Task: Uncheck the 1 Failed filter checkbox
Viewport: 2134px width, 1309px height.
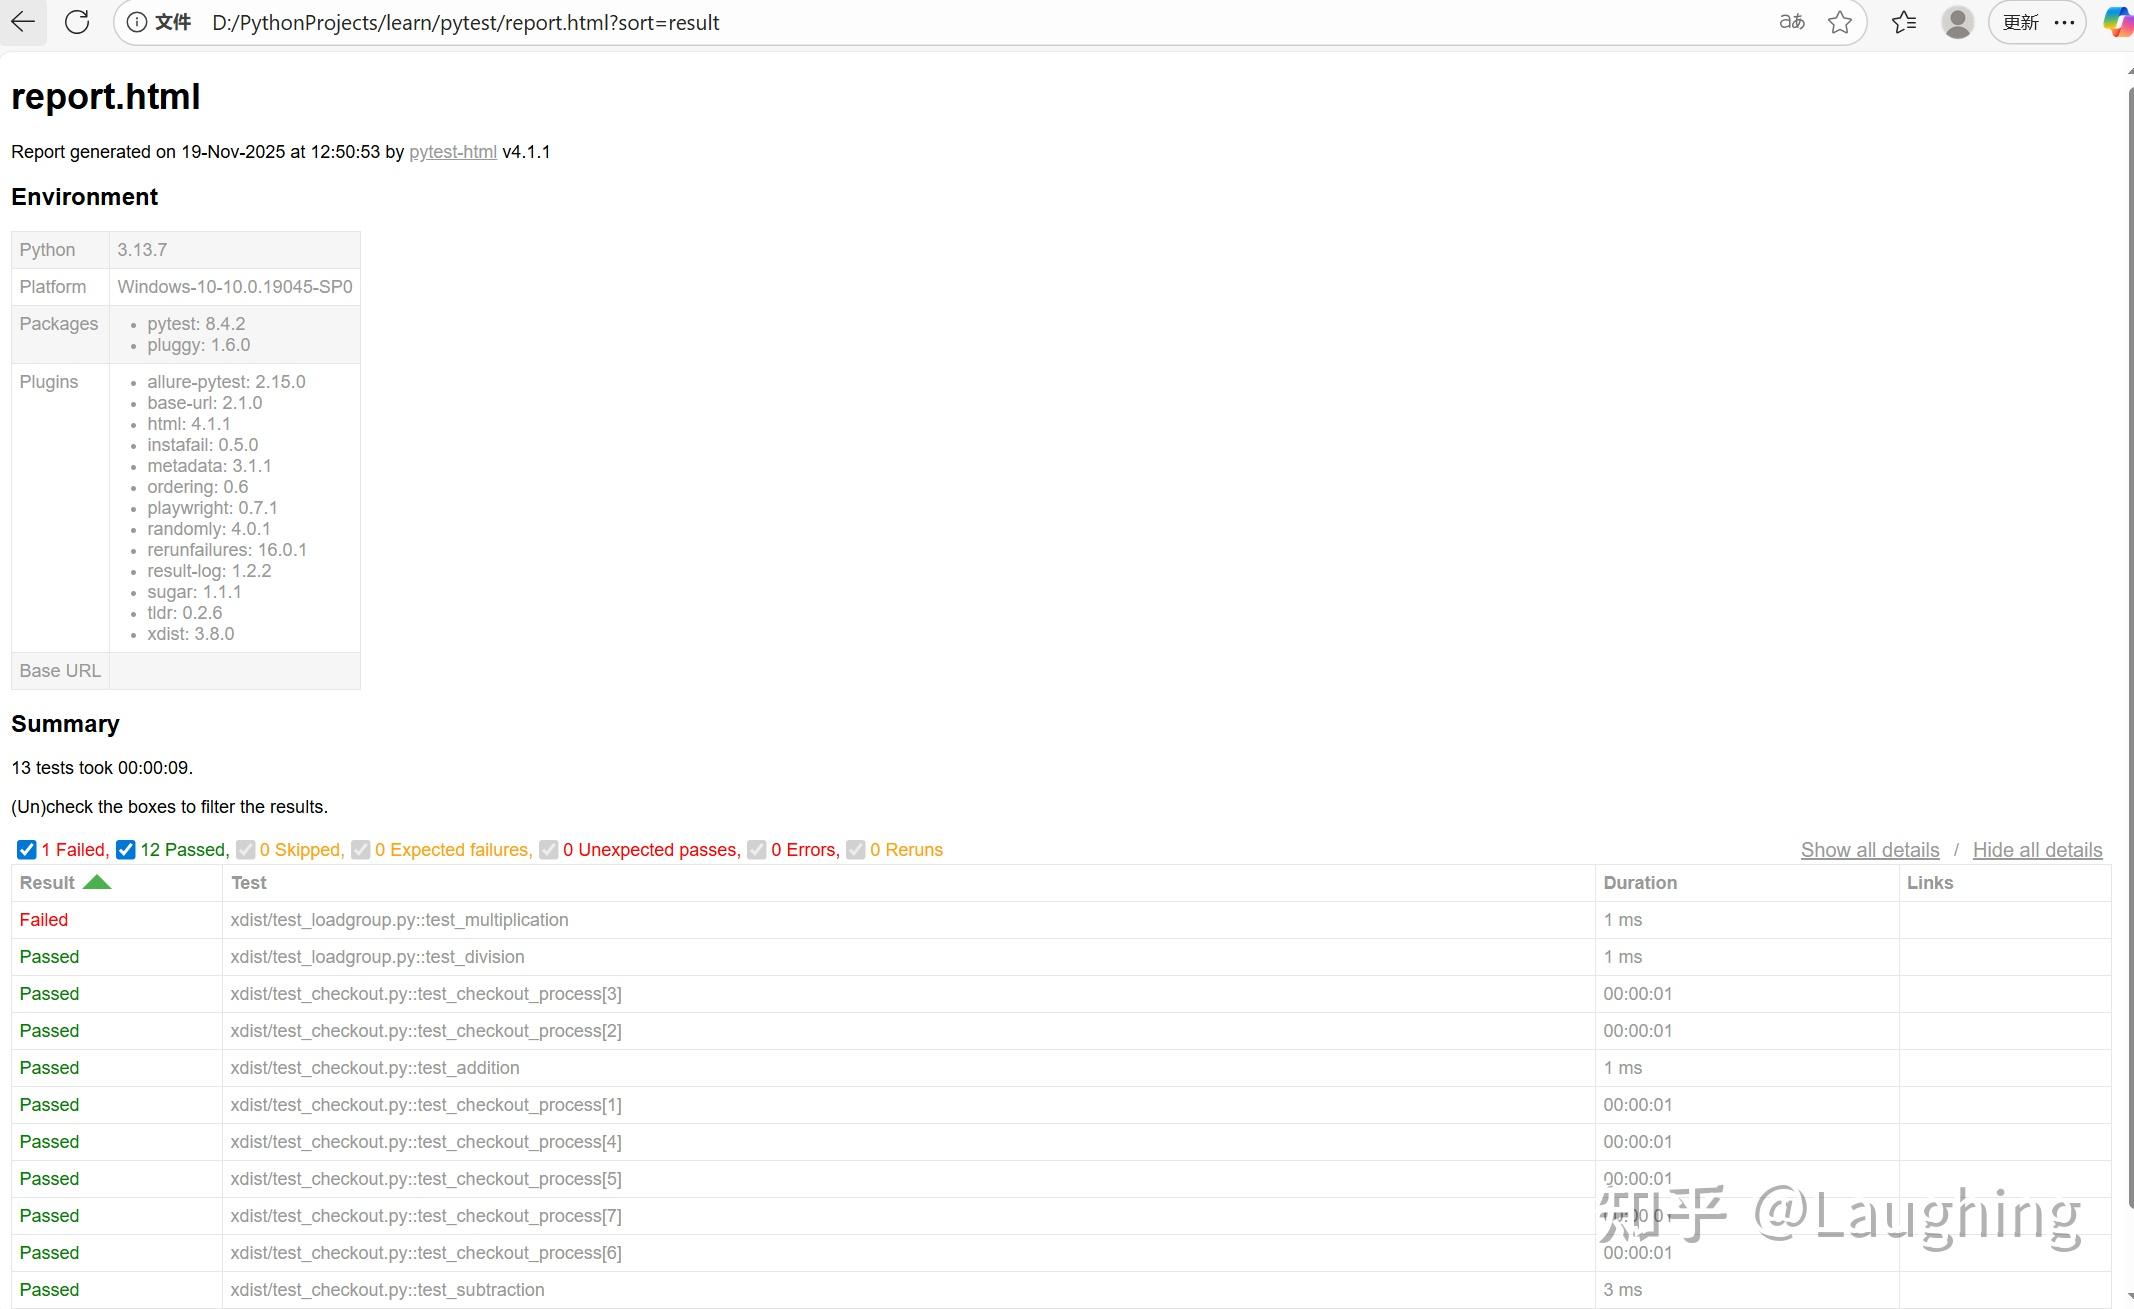Action: (x=27, y=849)
